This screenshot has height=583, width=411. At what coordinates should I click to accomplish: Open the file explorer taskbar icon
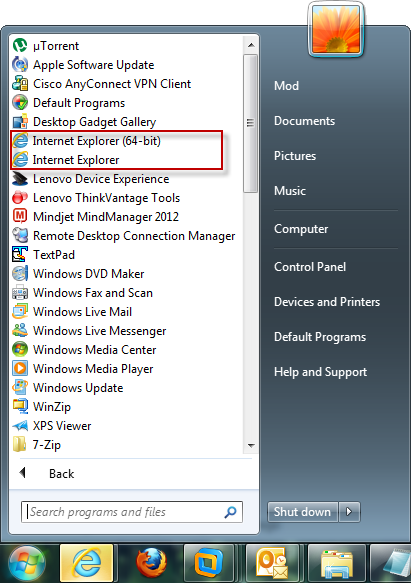tap(337, 564)
